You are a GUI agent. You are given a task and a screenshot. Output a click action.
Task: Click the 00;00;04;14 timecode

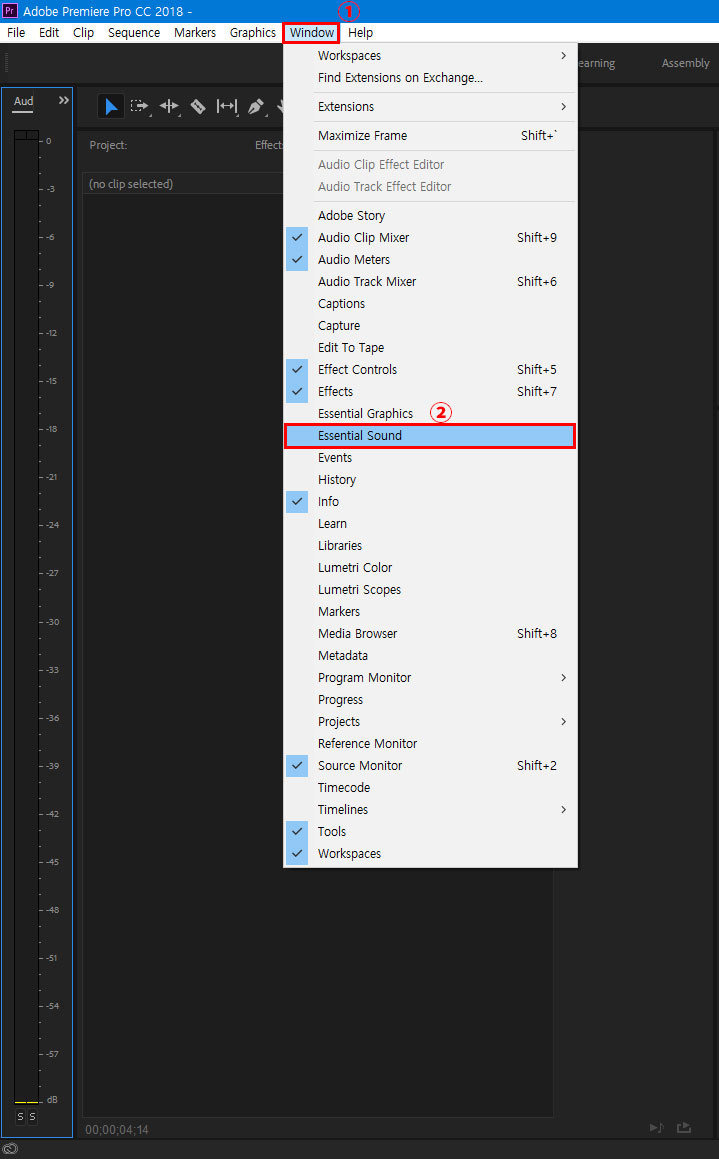[x=117, y=1129]
